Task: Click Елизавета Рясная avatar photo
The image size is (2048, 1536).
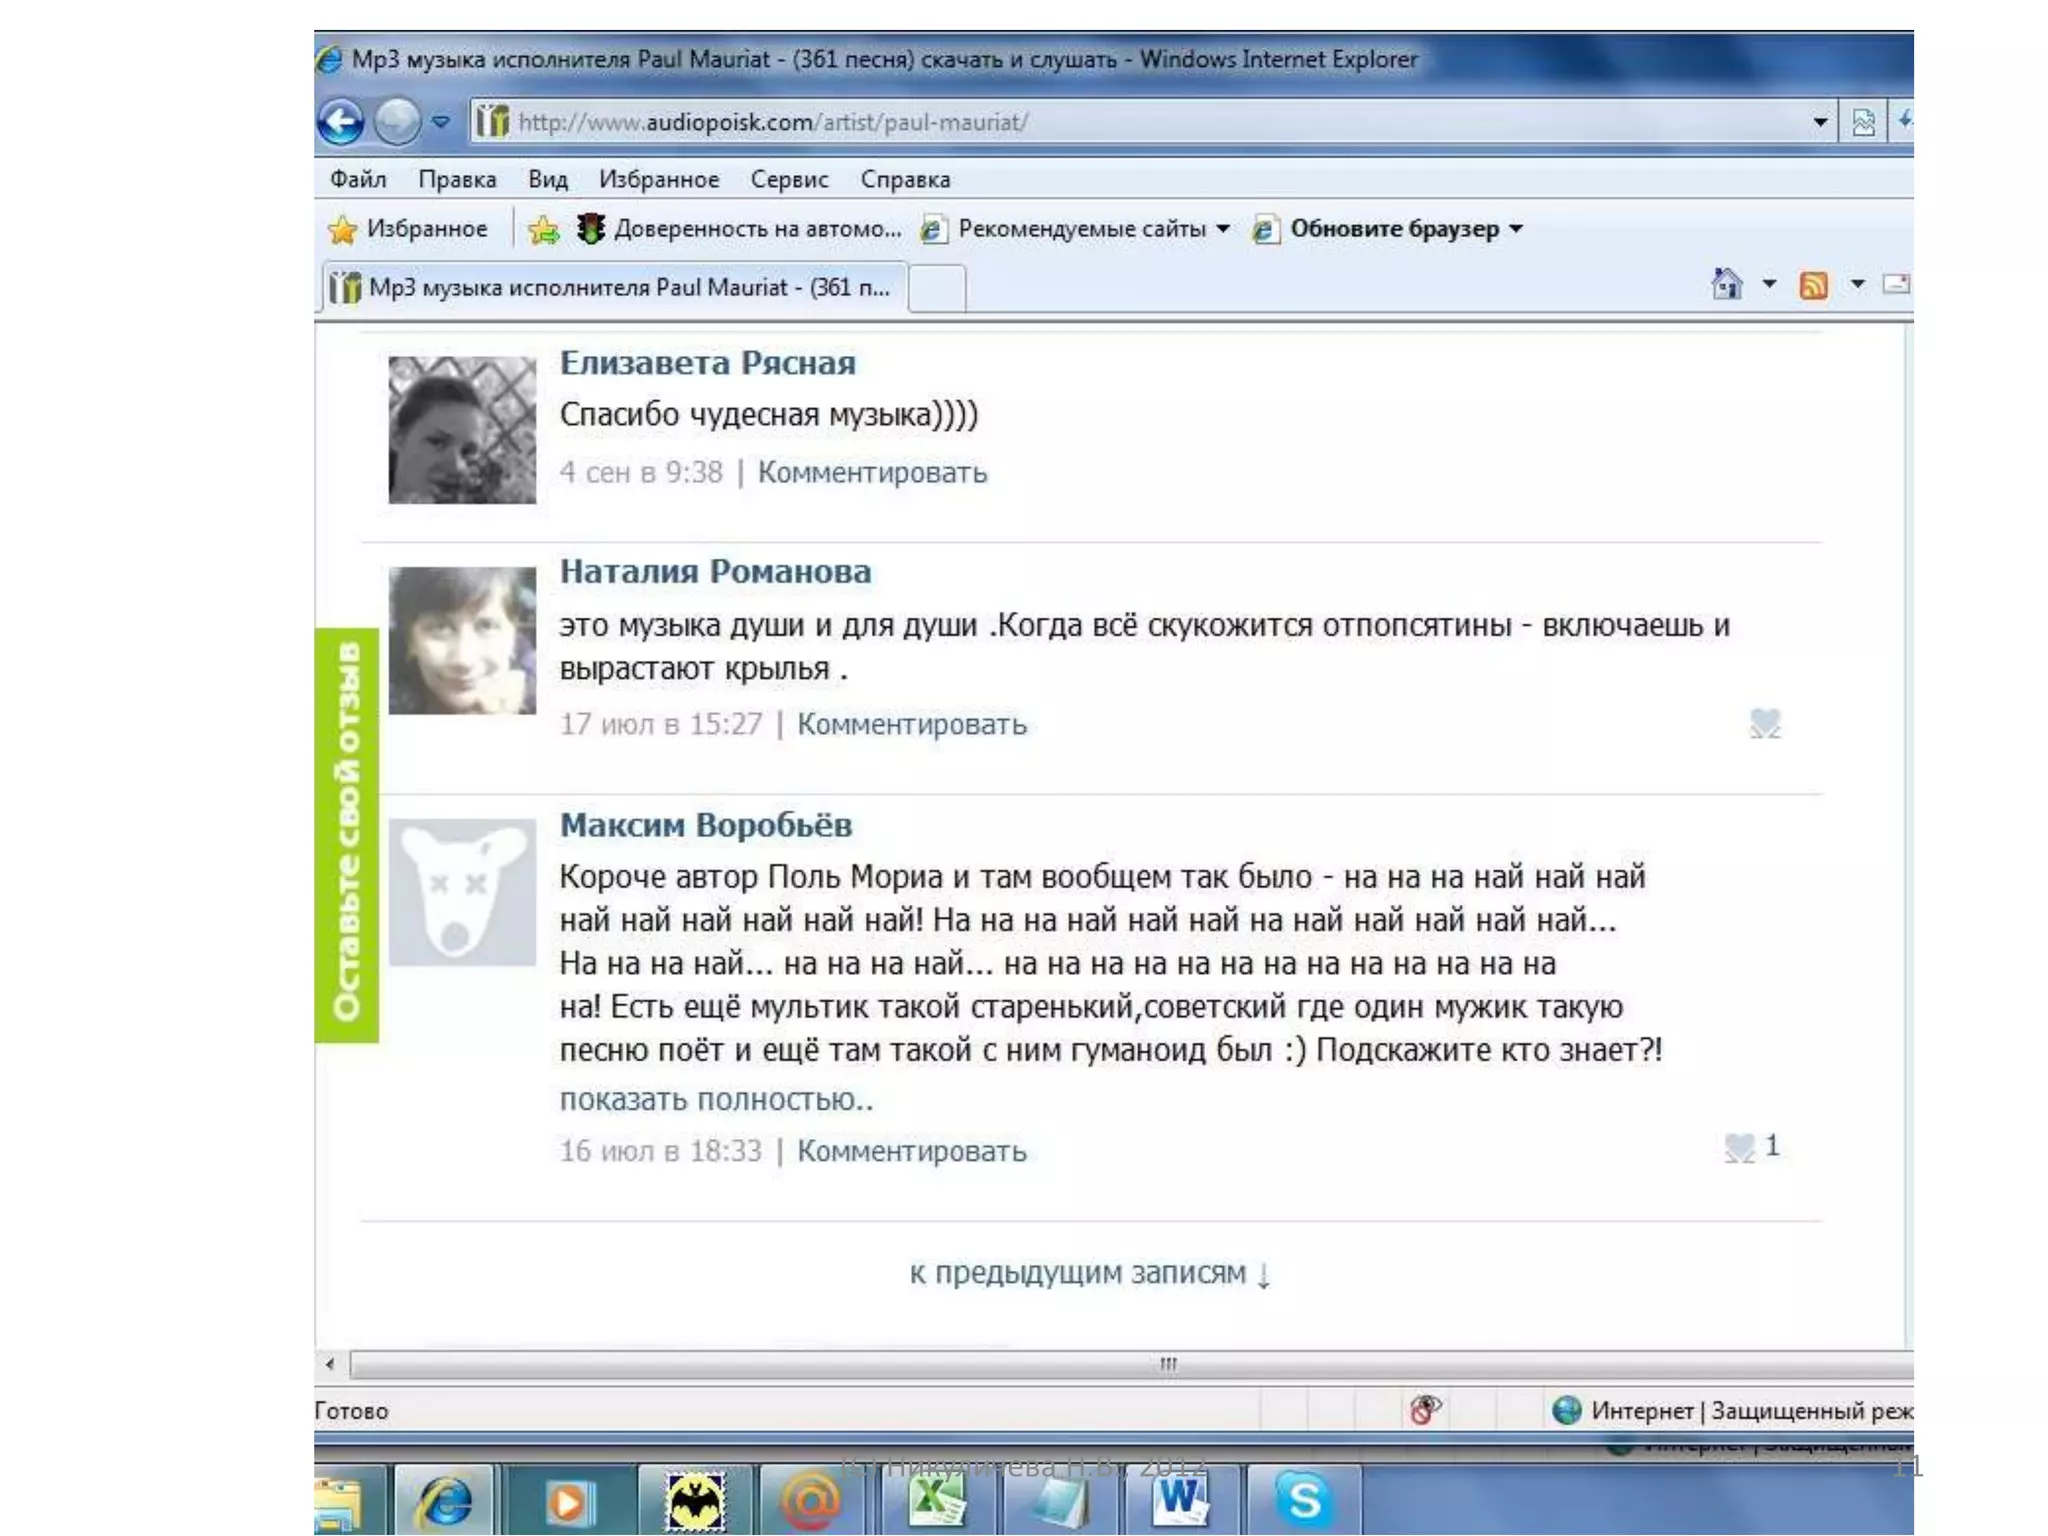Action: point(462,430)
